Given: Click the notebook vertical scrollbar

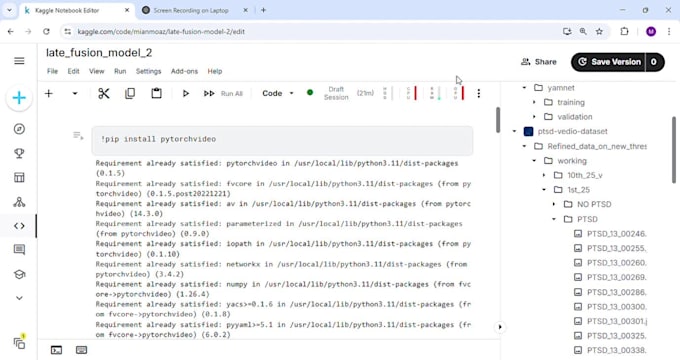Looking at the screenshot, I should 498,120.
